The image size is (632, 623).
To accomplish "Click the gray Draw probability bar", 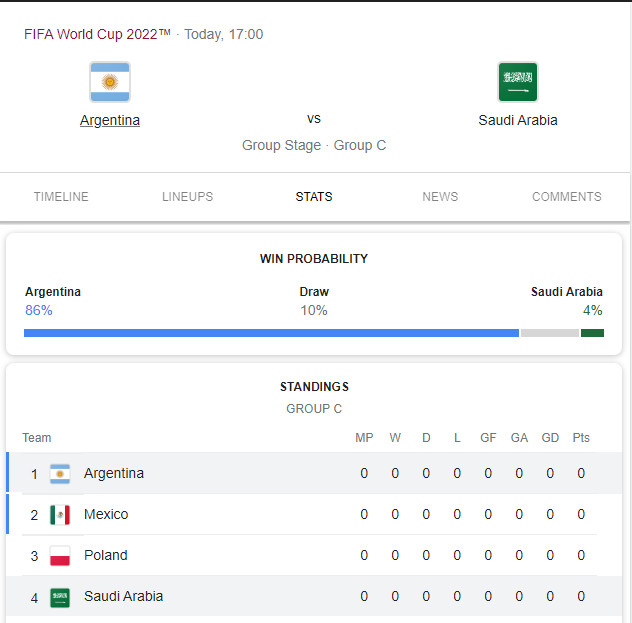I will coord(549,333).
